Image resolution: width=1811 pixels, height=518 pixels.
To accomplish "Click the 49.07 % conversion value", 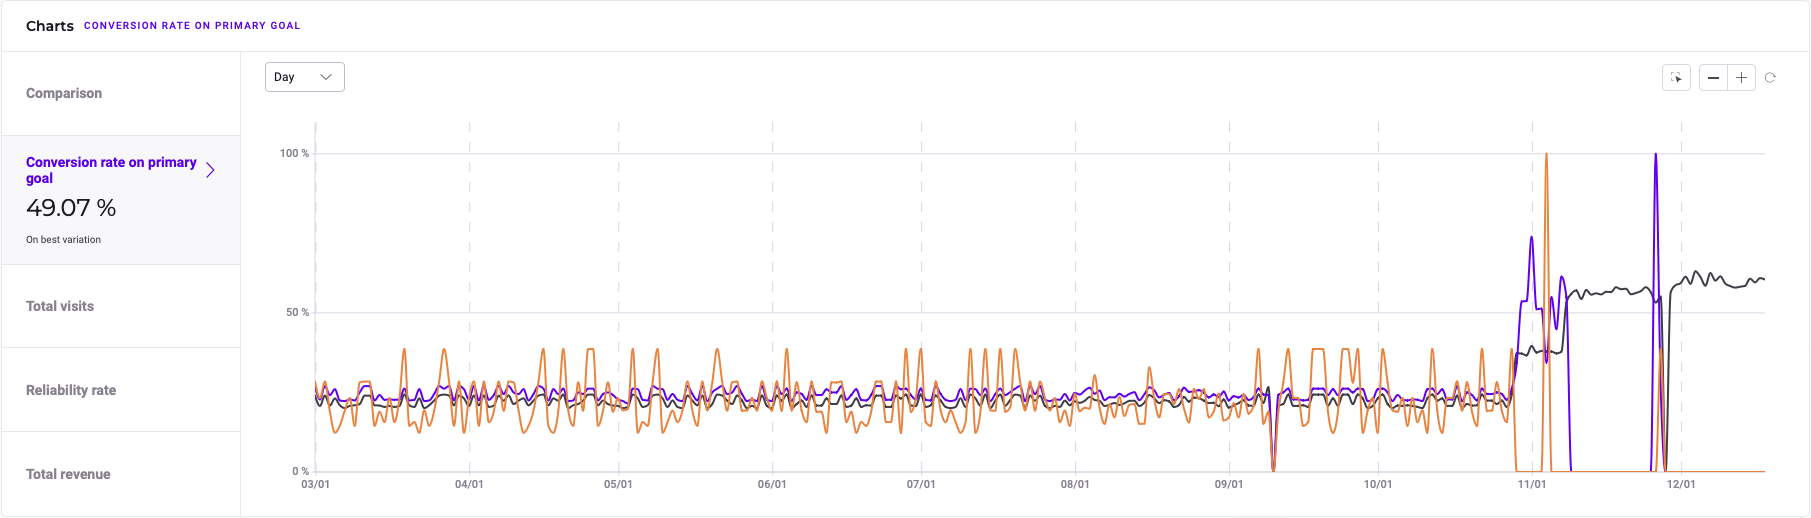I will pyautogui.click(x=71, y=208).
